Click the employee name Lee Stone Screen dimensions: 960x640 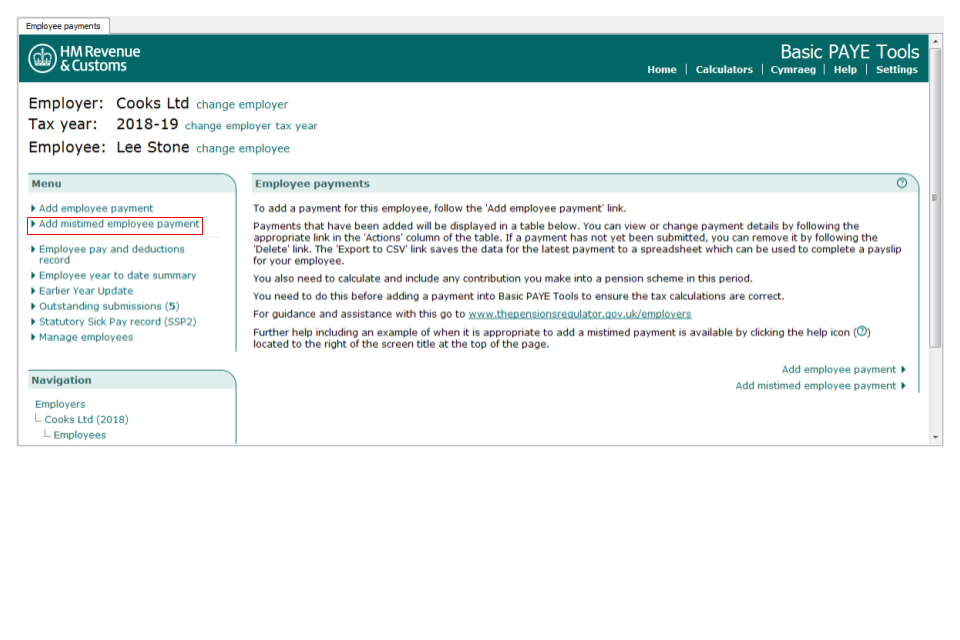[152, 148]
